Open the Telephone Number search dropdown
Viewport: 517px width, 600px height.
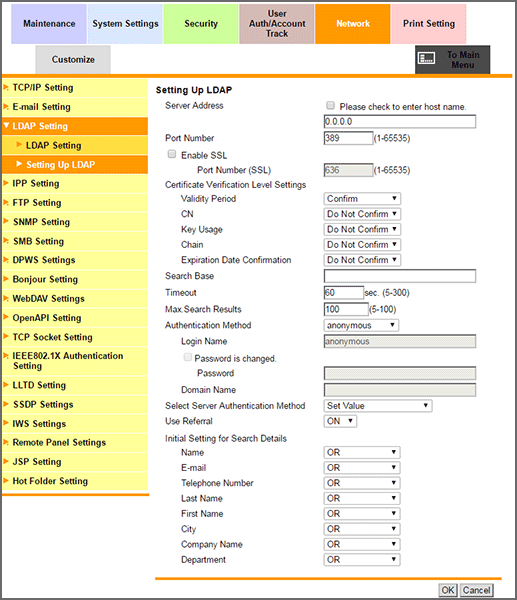pyautogui.click(x=362, y=483)
